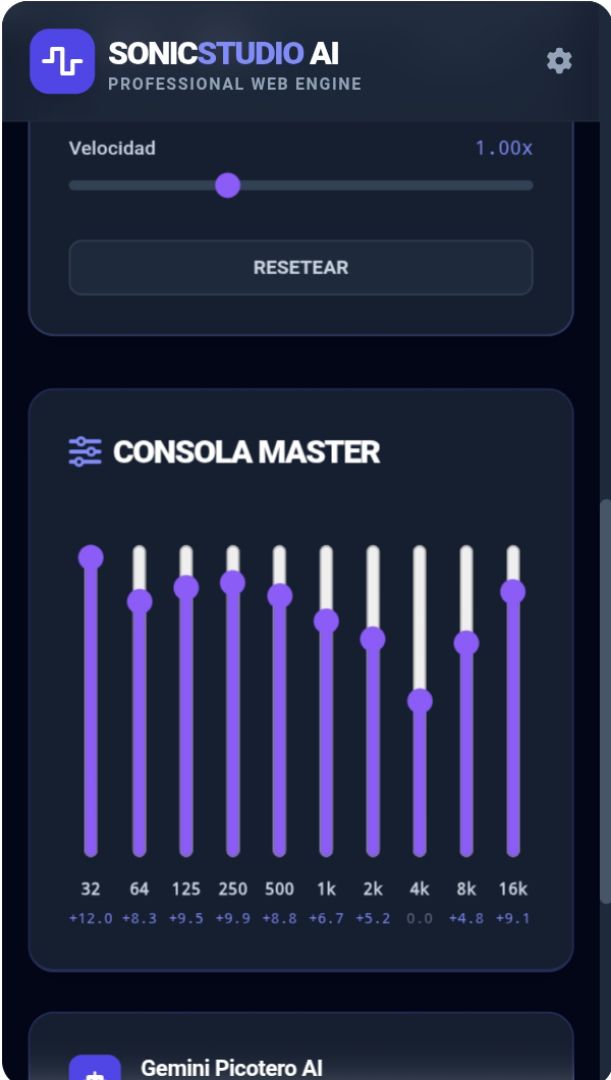
Task: Click the SONICSTUDIO AI title text
Action: pos(223,53)
